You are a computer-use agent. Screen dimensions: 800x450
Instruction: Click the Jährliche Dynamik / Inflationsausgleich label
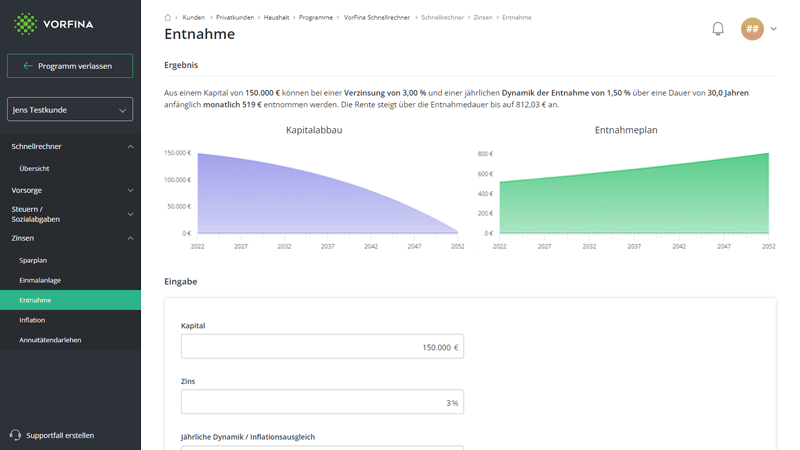click(248, 437)
